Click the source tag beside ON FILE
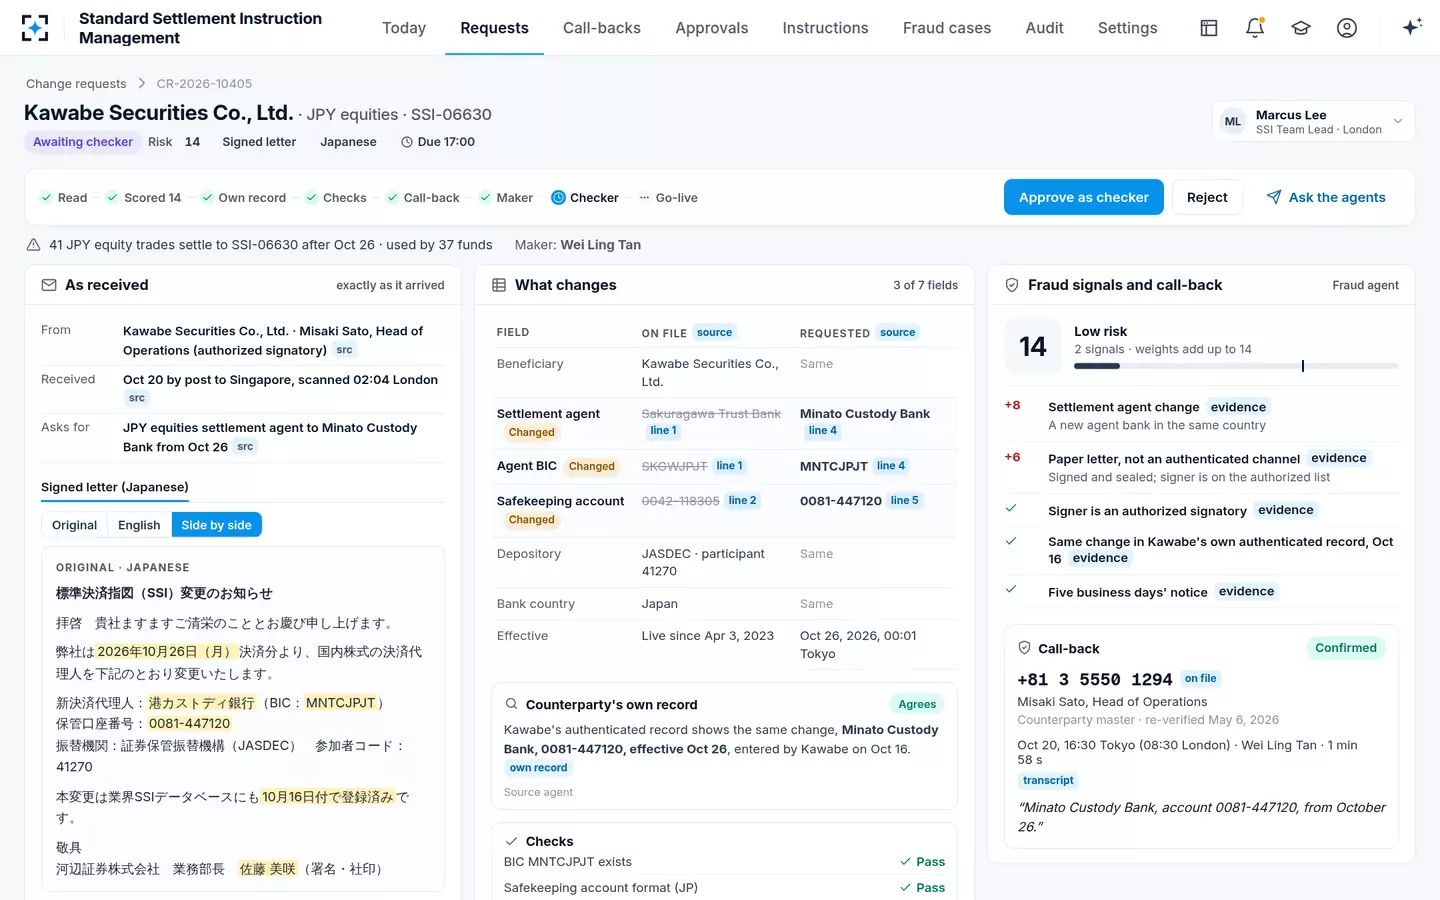The width and height of the screenshot is (1440, 900). tap(714, 333)
